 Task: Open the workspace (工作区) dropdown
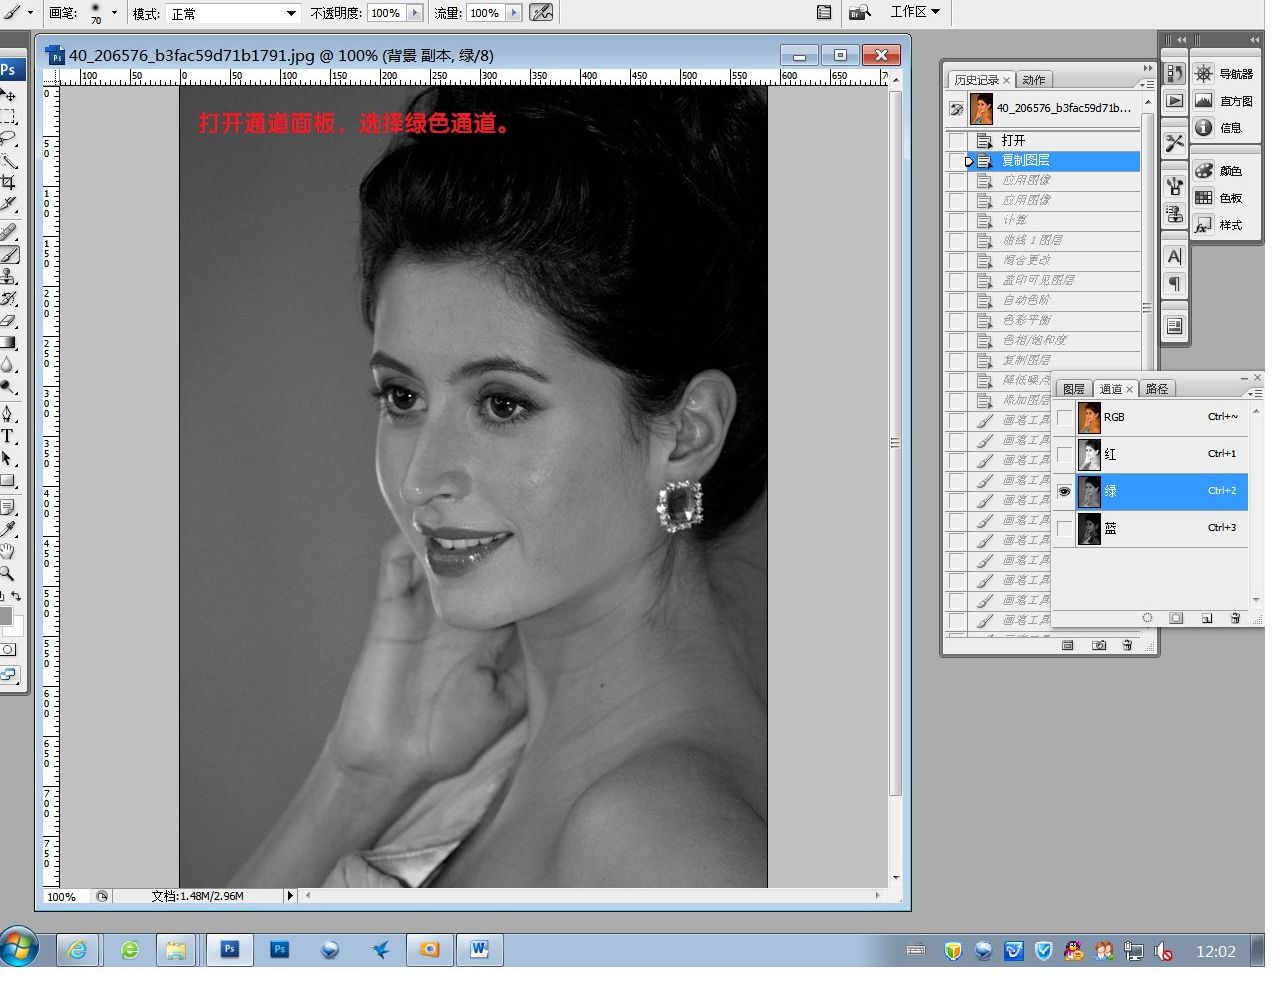(914, 12)
